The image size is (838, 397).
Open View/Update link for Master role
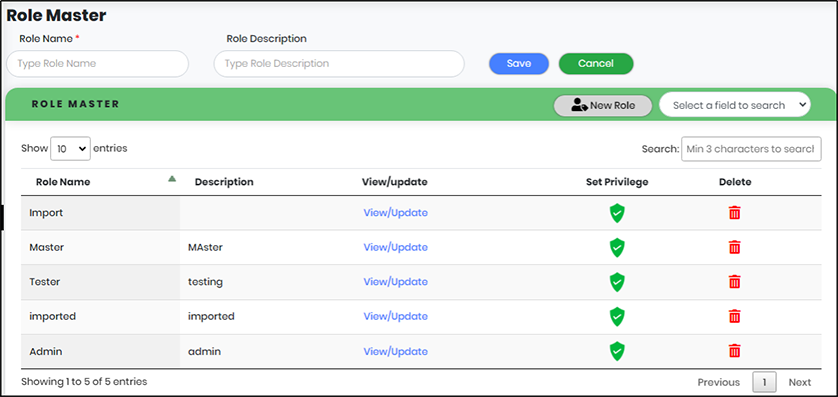tap(395, 247)
